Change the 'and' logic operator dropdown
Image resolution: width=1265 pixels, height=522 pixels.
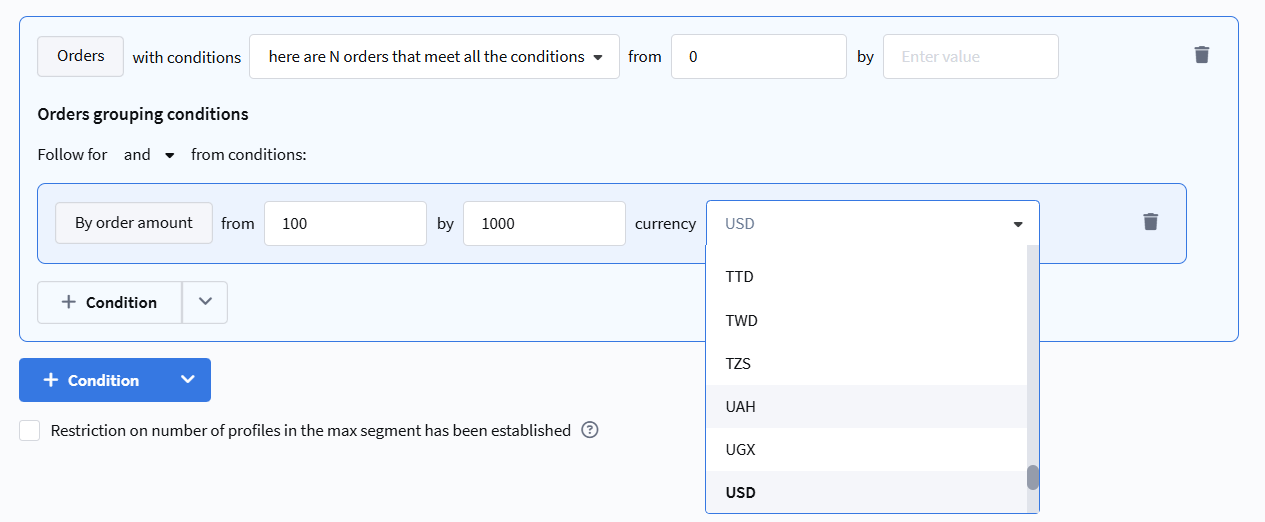tap(149, 155)
